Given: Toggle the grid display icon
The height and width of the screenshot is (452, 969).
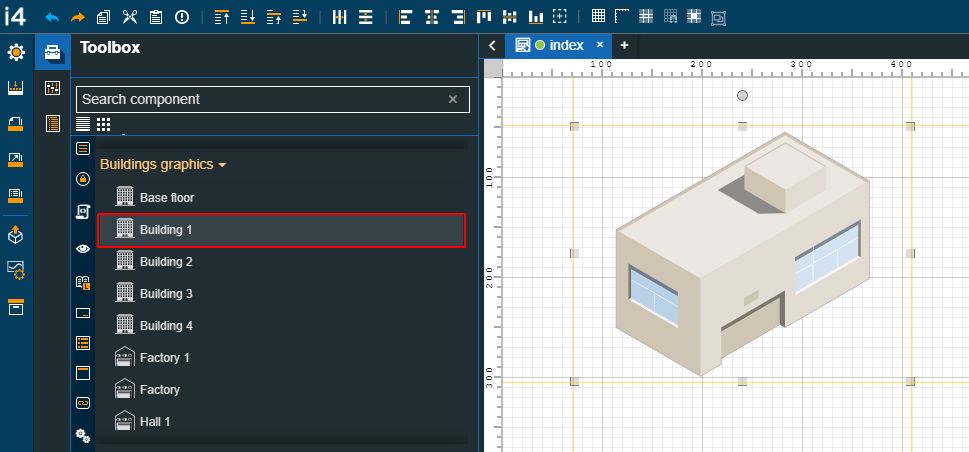Looking at the screenshot, I should point(598,16).
